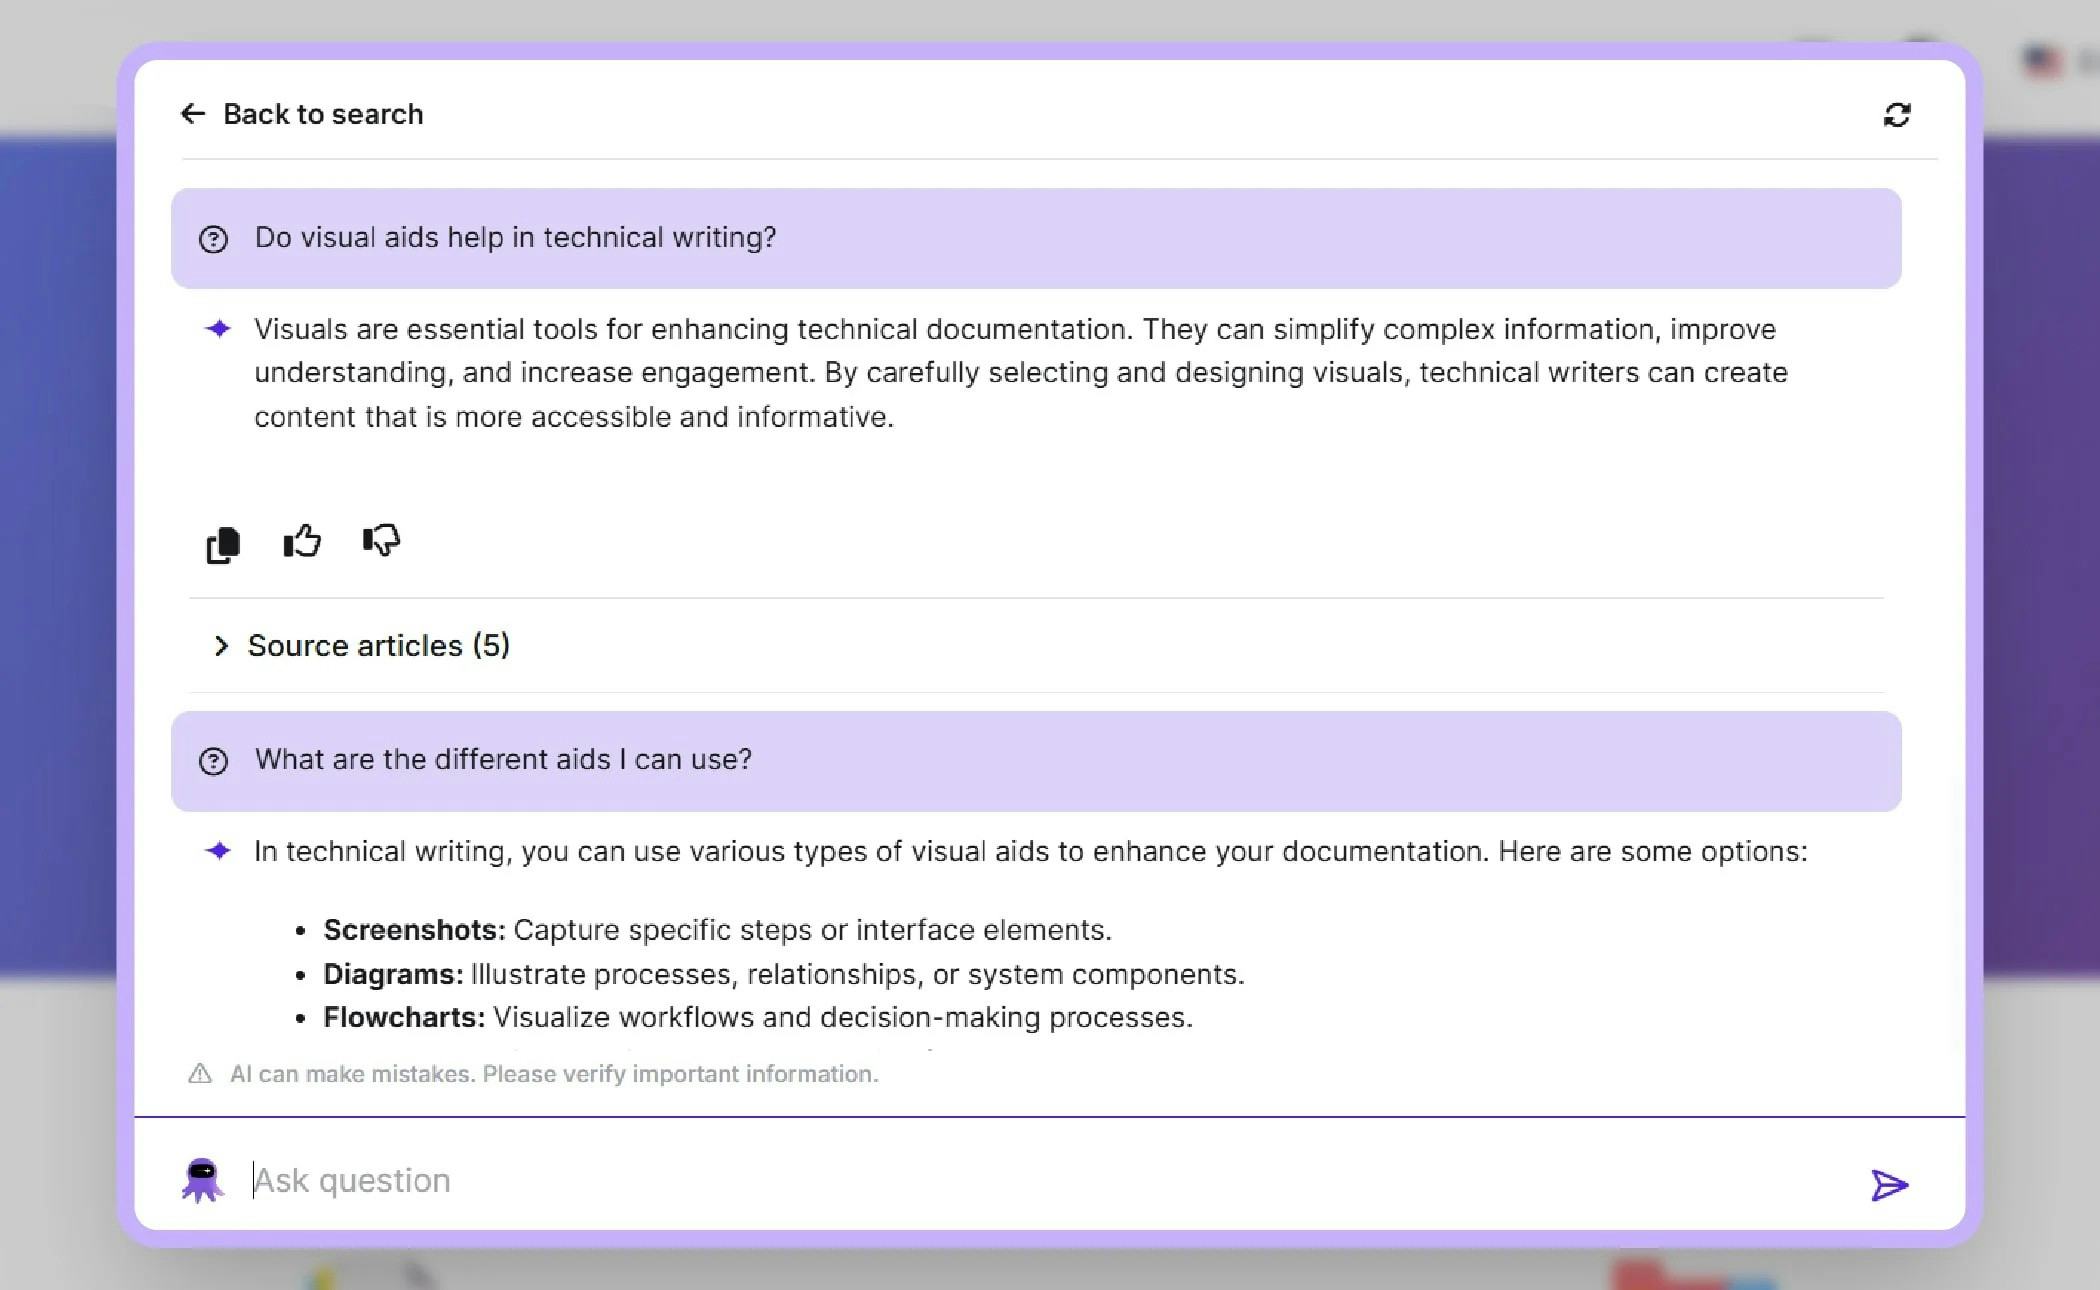Click sparkle icon beside 'In technical writing' answer
The height and width of the screenshot is (1290, 2100).
point(218,851)
